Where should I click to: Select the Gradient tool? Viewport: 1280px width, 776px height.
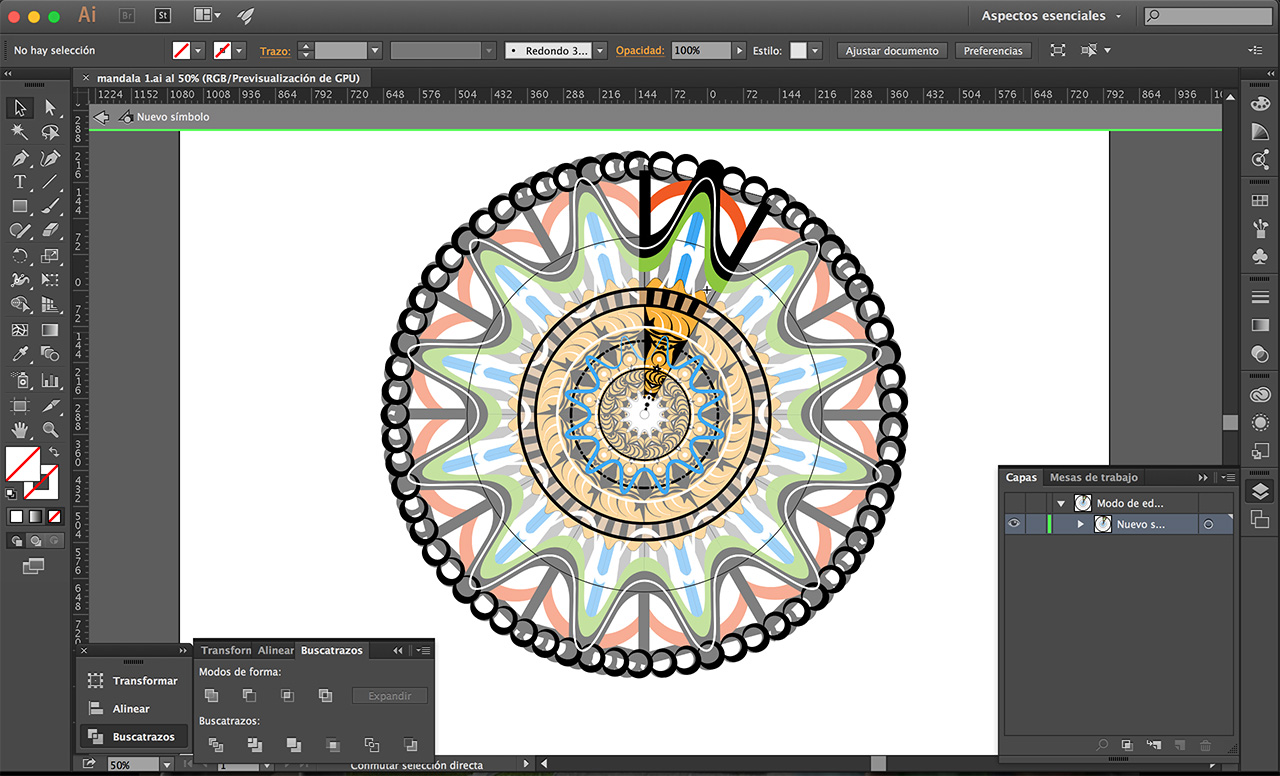50,330
